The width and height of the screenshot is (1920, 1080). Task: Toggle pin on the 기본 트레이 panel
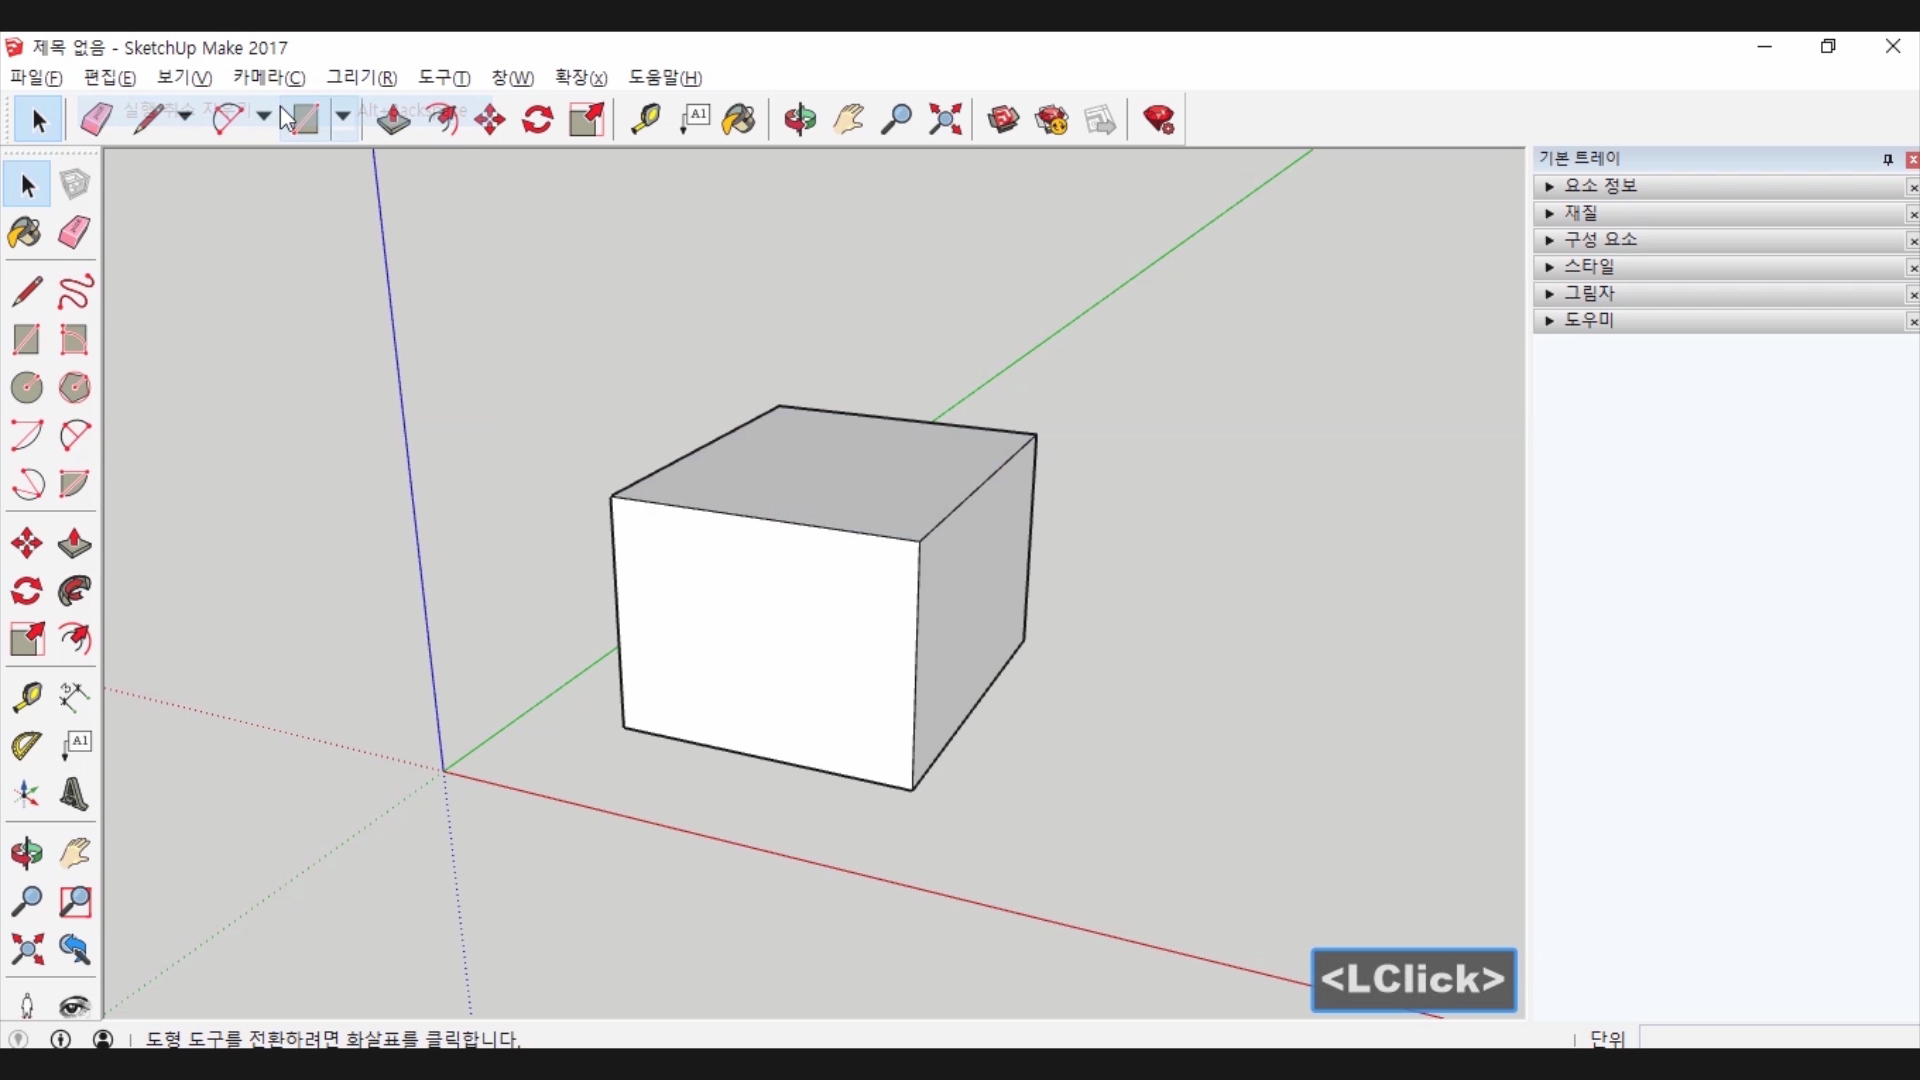[1888, 160]
